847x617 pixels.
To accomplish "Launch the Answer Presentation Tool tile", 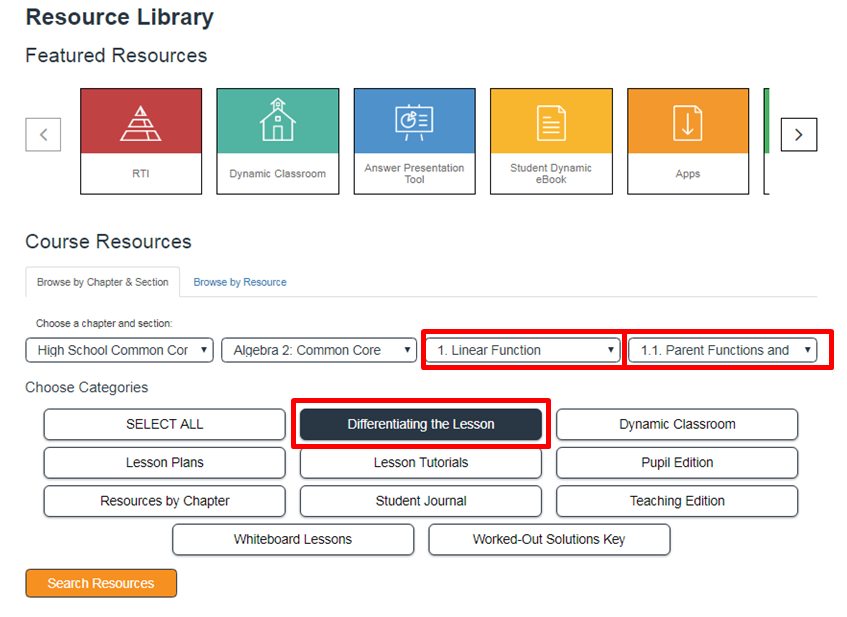I will pos(414,141).
